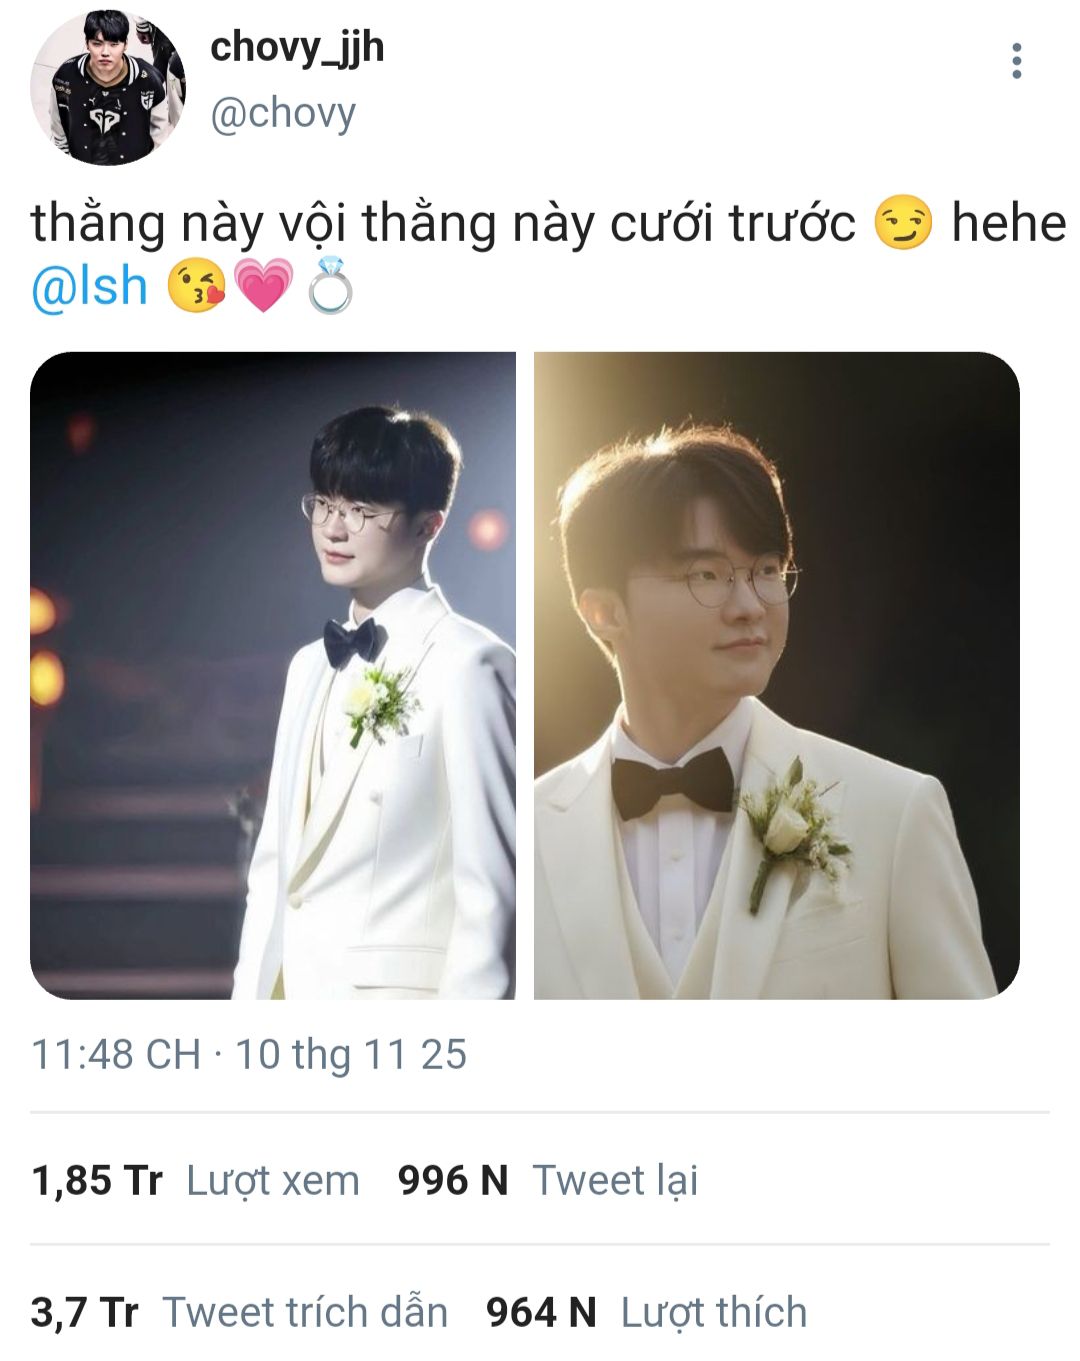The width and height of the screenshot is (1080, 1361).
Task: Open the @chovy handle
Action: click(283, 114)
